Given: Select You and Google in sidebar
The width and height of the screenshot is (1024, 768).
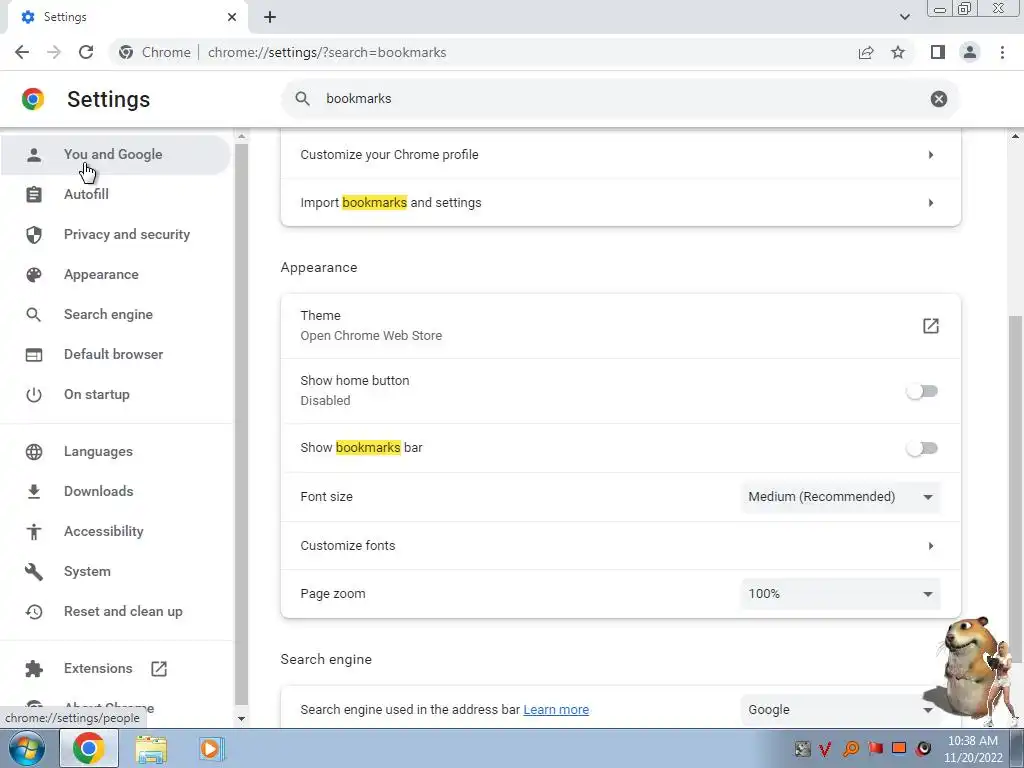Looking at the screenshot, I should tap(115, 155).
